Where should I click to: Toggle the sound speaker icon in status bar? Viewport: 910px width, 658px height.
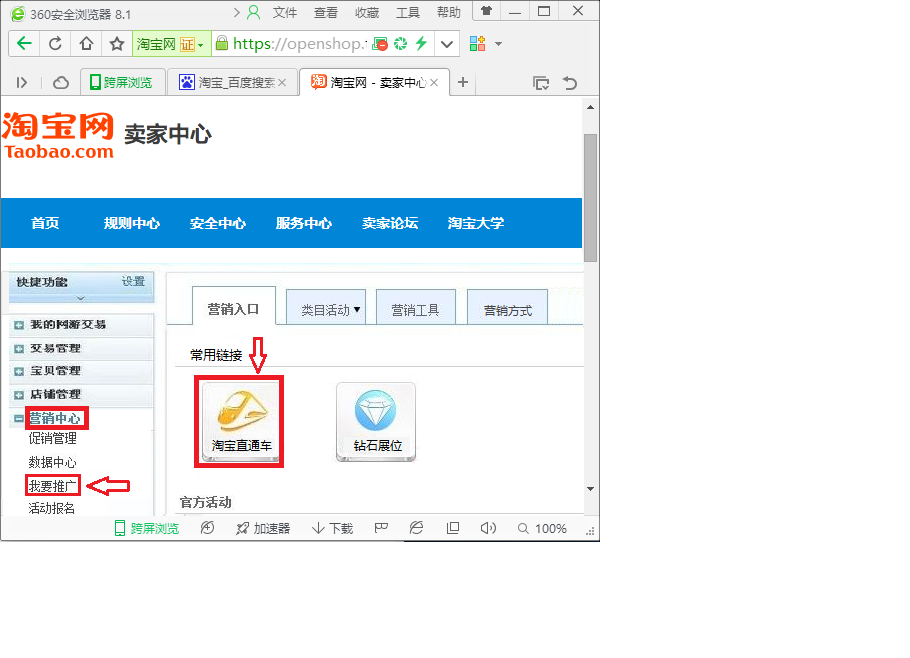[488, 528]
